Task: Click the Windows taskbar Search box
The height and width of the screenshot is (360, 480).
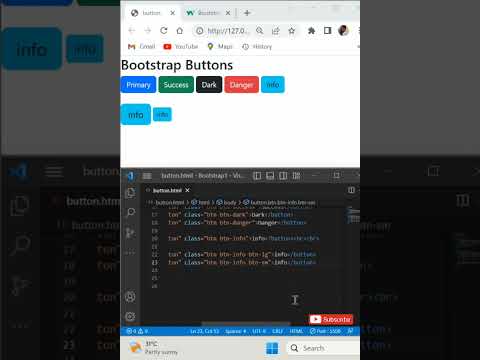Action: [x=323, y=348]
